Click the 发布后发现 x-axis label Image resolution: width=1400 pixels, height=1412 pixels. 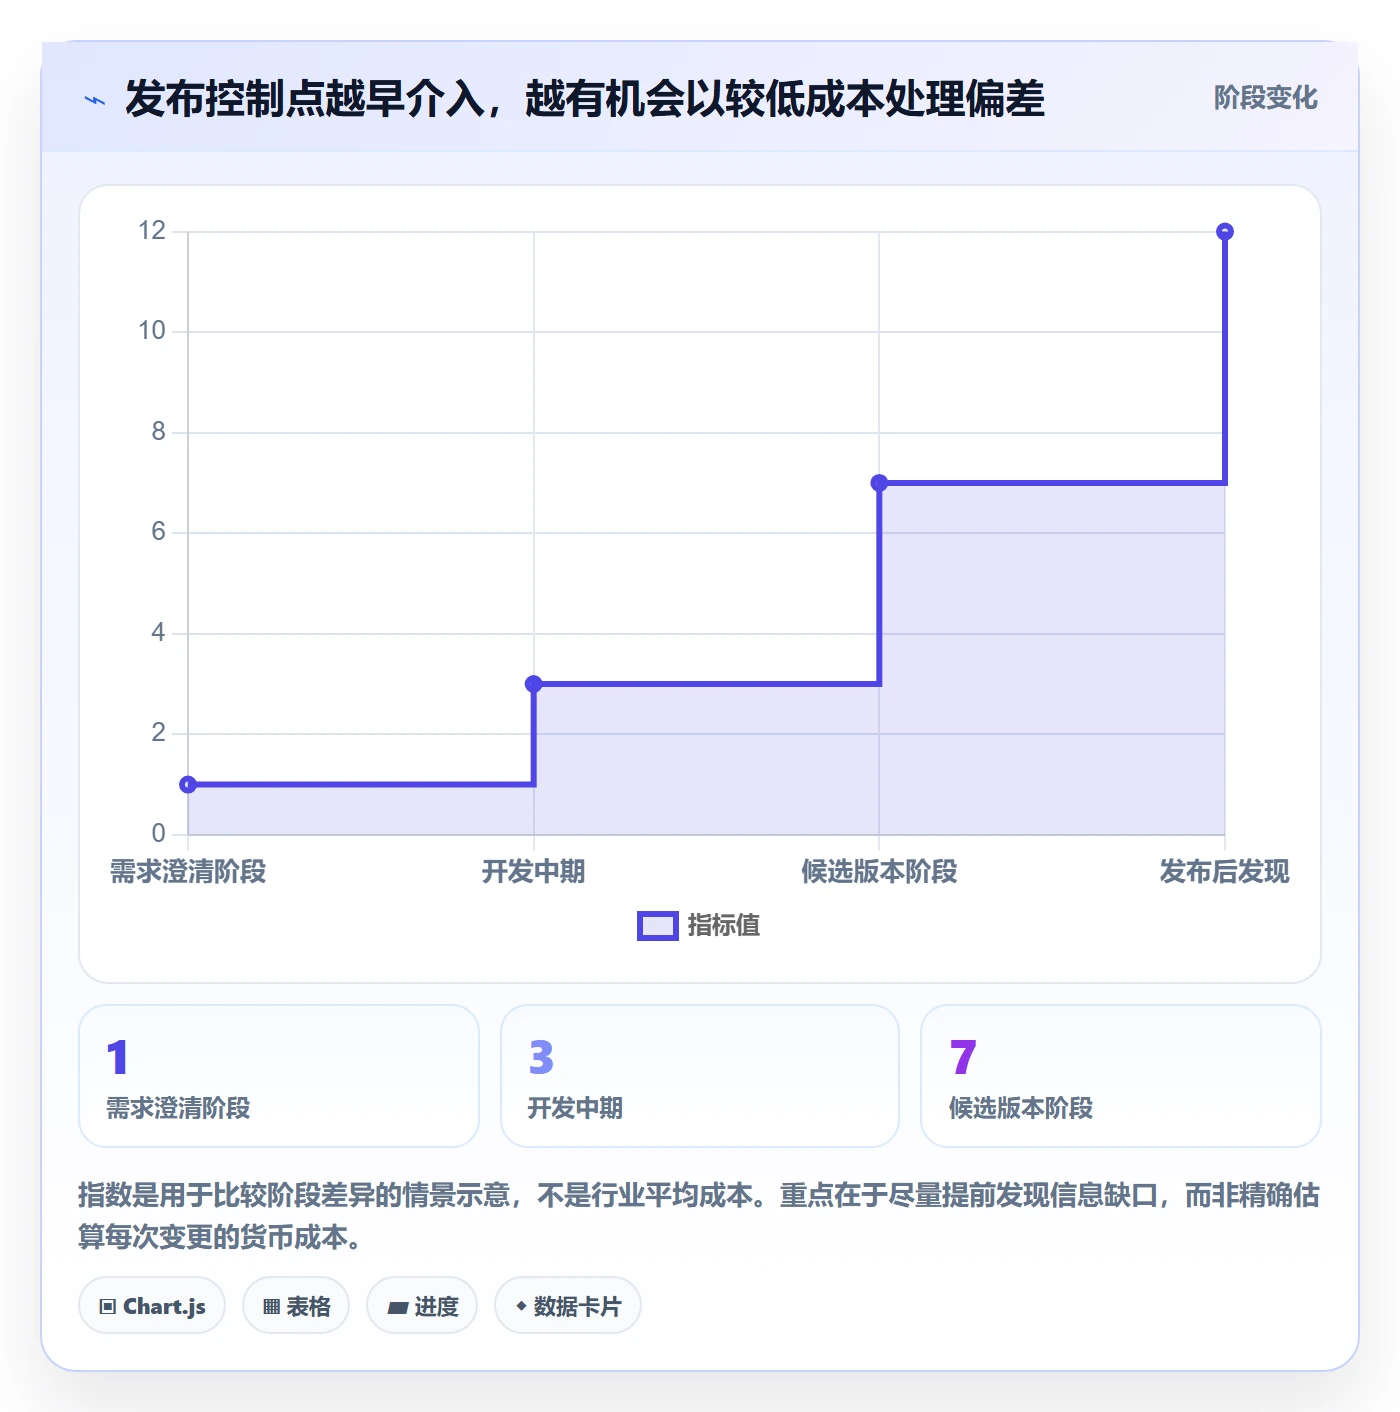[1225, 872]
